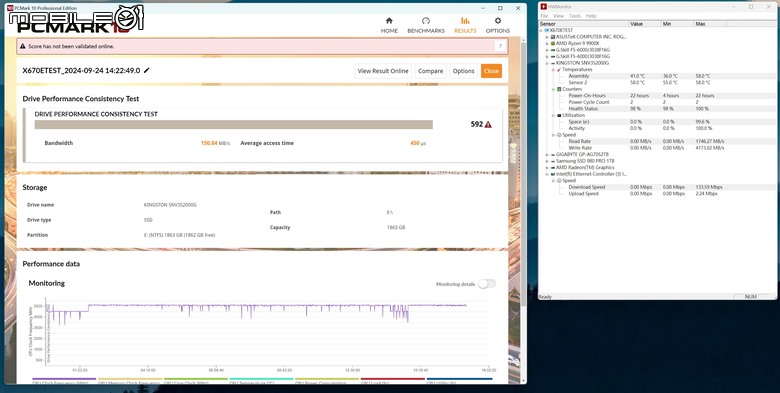Click the warning icon in the validation banner

pyautogui.click(x=22, y=46)
